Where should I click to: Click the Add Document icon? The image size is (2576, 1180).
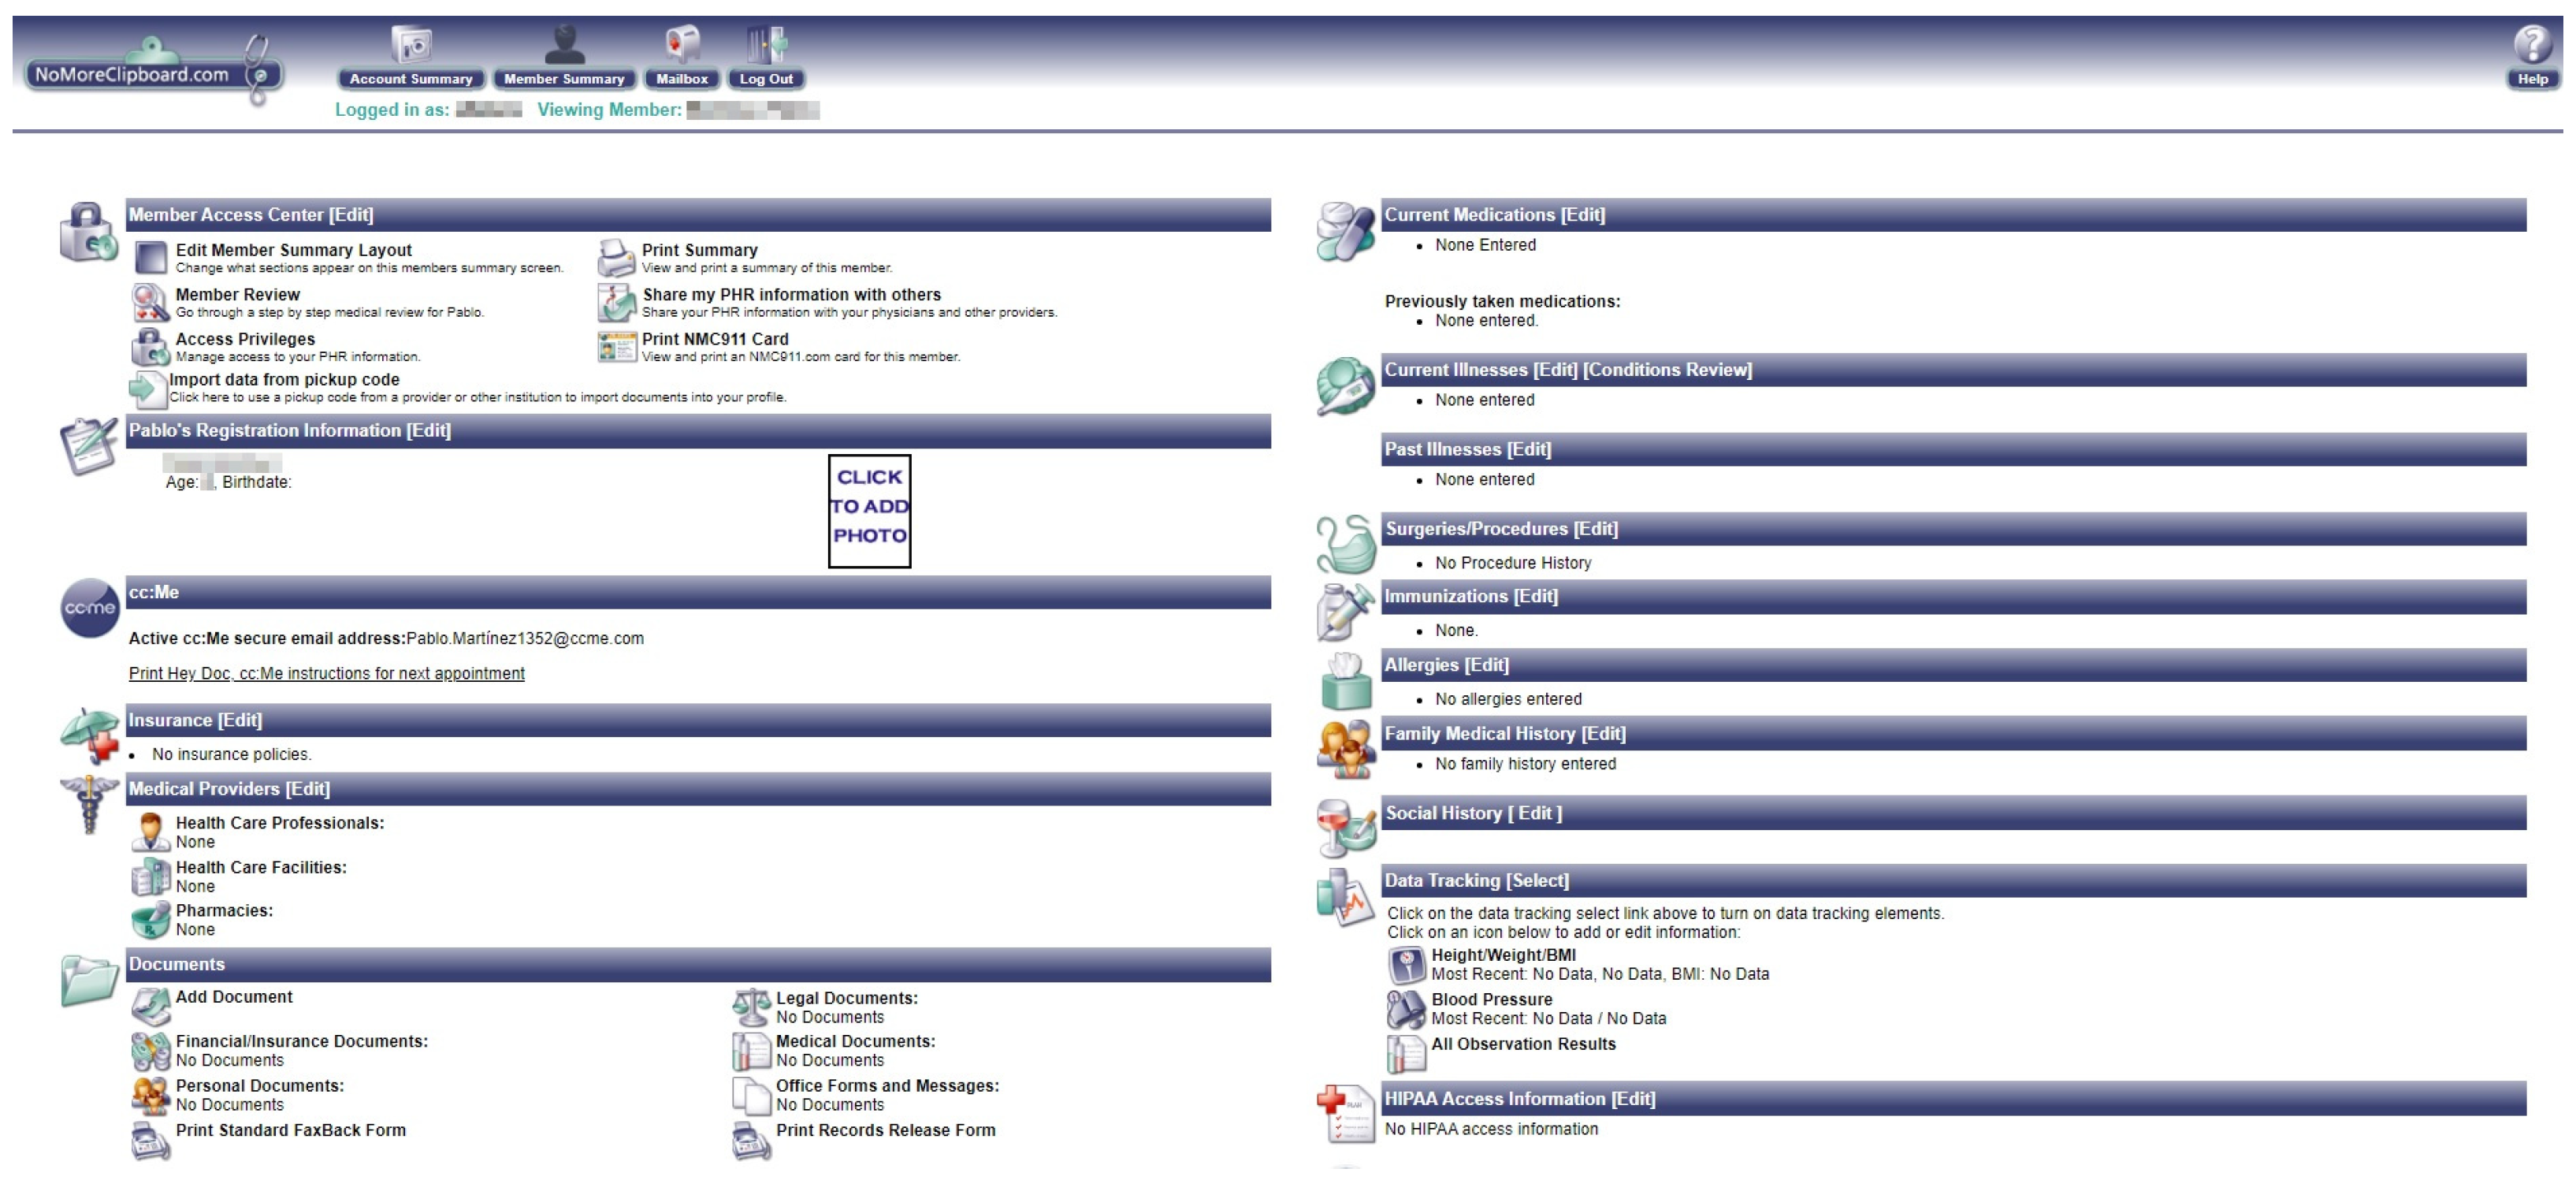pos(150,1005)
